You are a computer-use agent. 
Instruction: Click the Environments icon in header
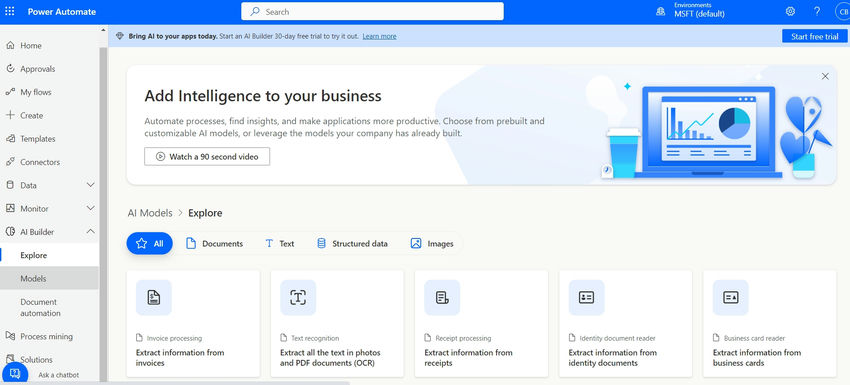pos(660,11)
